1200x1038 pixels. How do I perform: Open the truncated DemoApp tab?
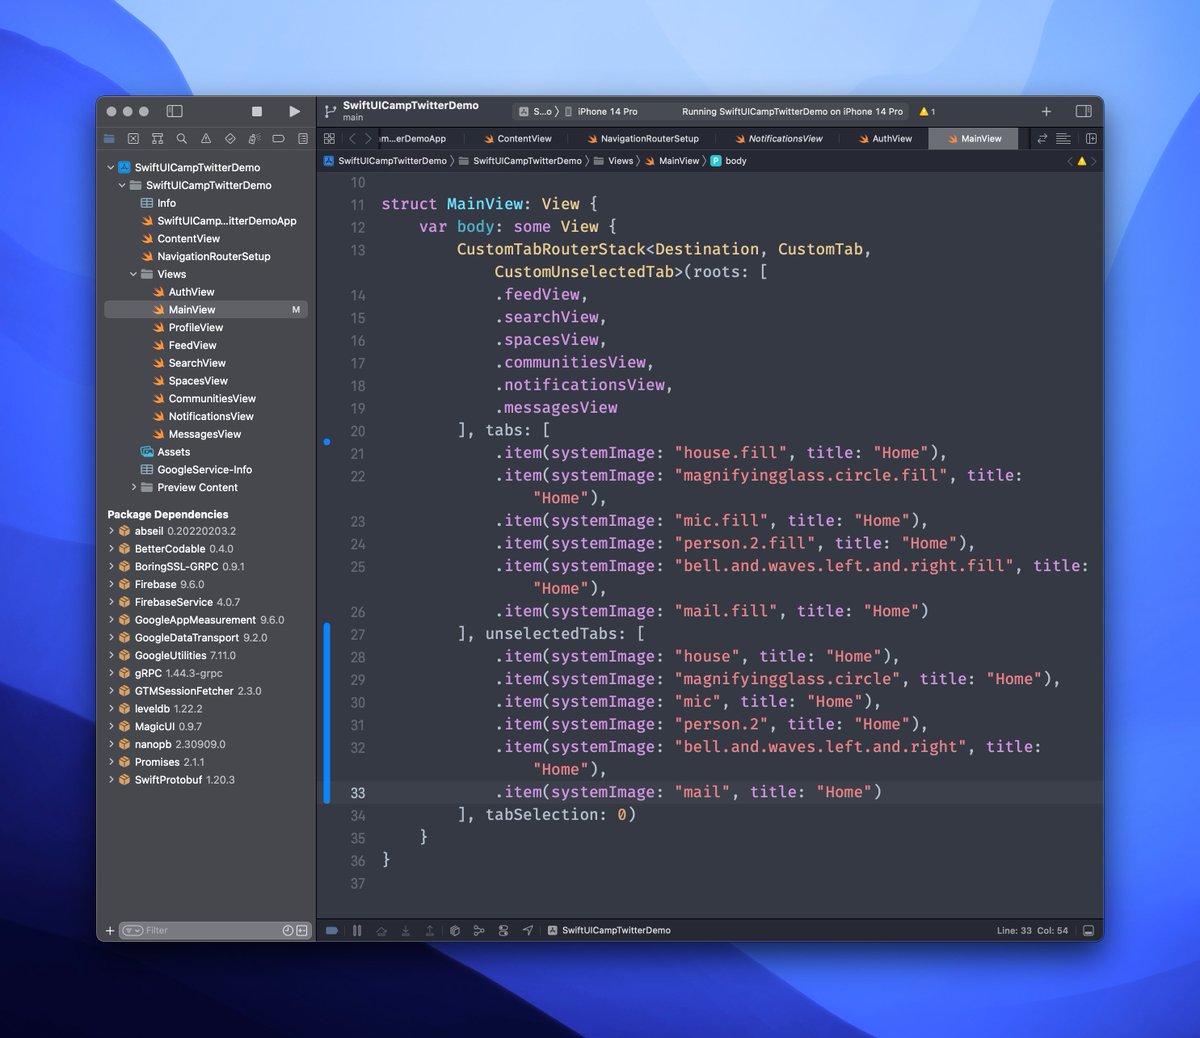(414, 139)
